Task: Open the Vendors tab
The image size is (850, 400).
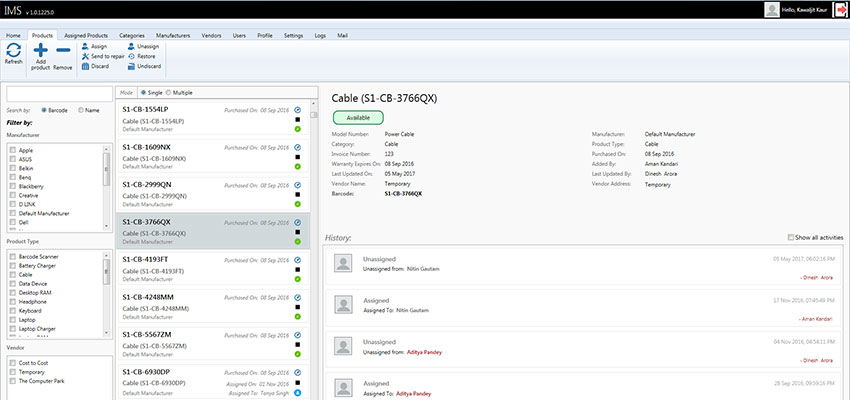Action: (x=211, y=36)
